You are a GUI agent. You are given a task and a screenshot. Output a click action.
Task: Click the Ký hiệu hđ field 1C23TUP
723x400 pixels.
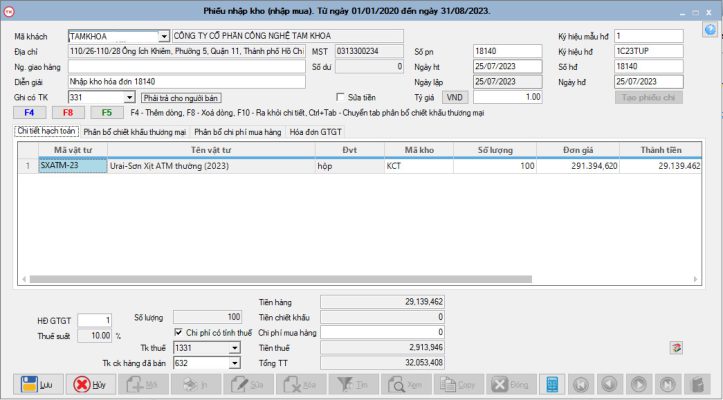[649, 51]
